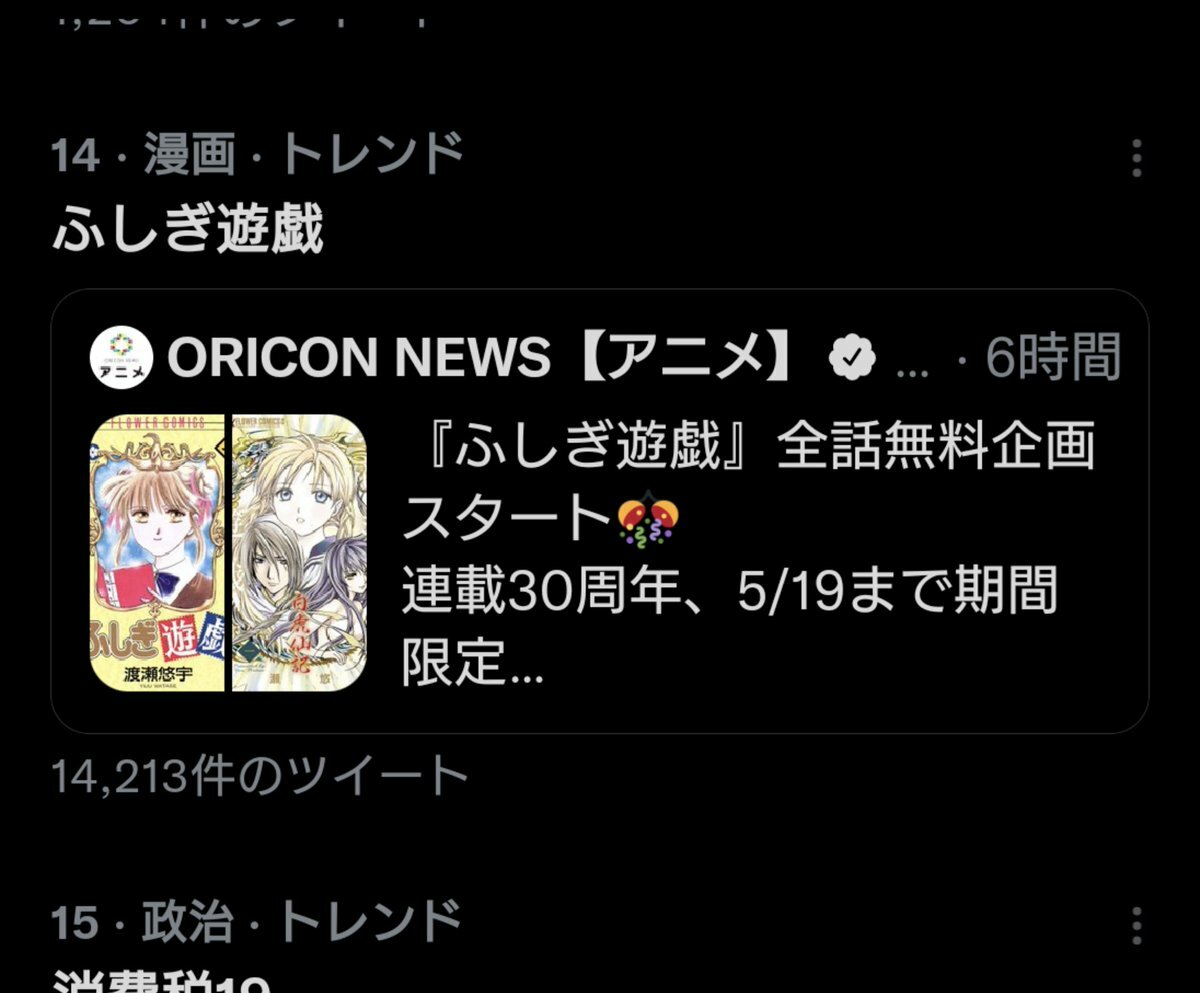Open the 消費税 trending topic below
This screenshot has width=1200, height=993.
coord(162,980)
